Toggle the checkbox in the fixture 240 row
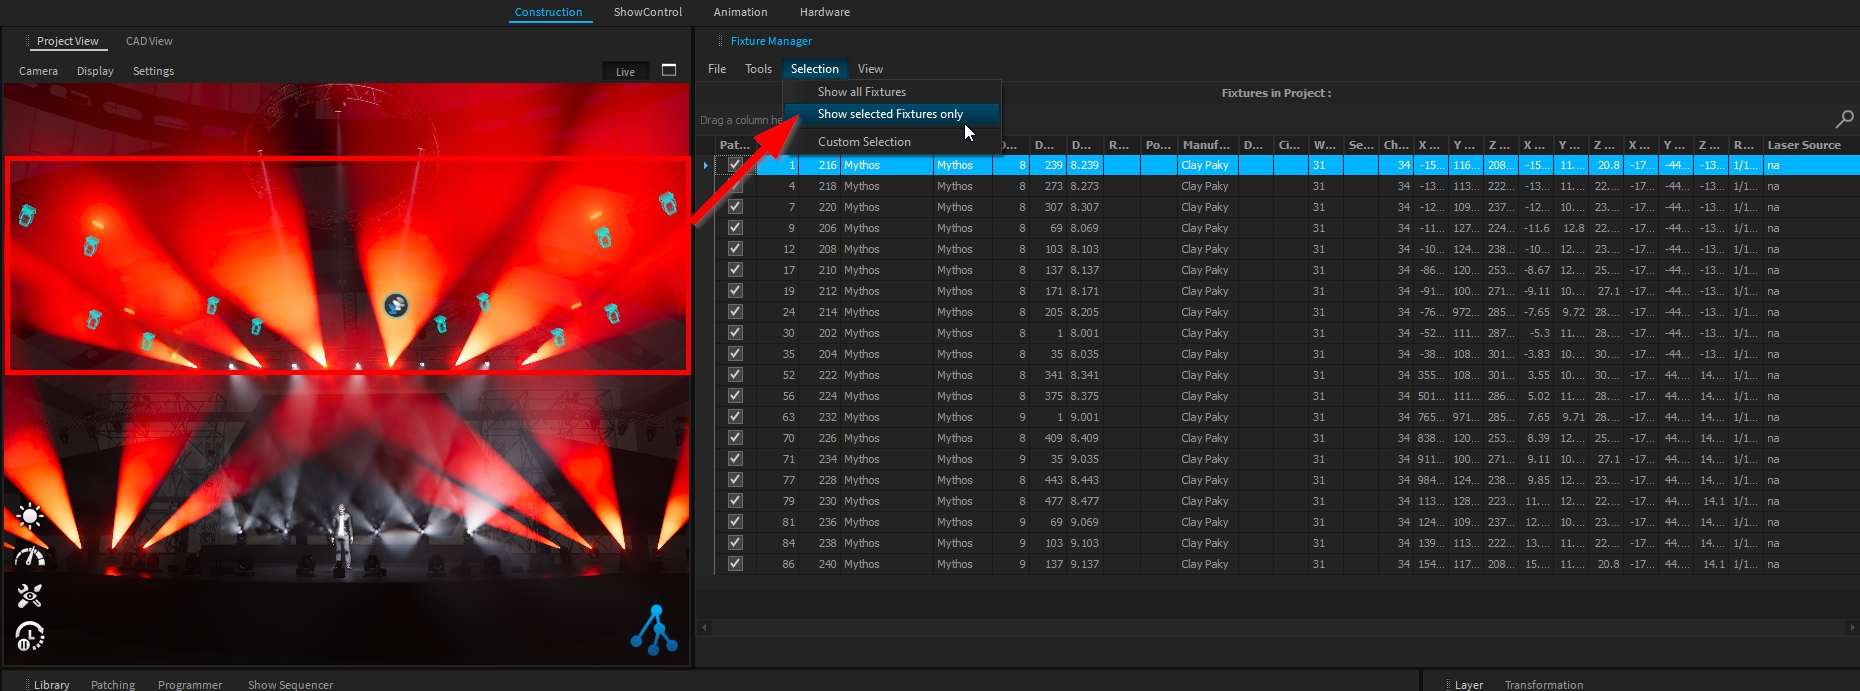Viewport: 1860px width, 691px height. pos(735,564)
